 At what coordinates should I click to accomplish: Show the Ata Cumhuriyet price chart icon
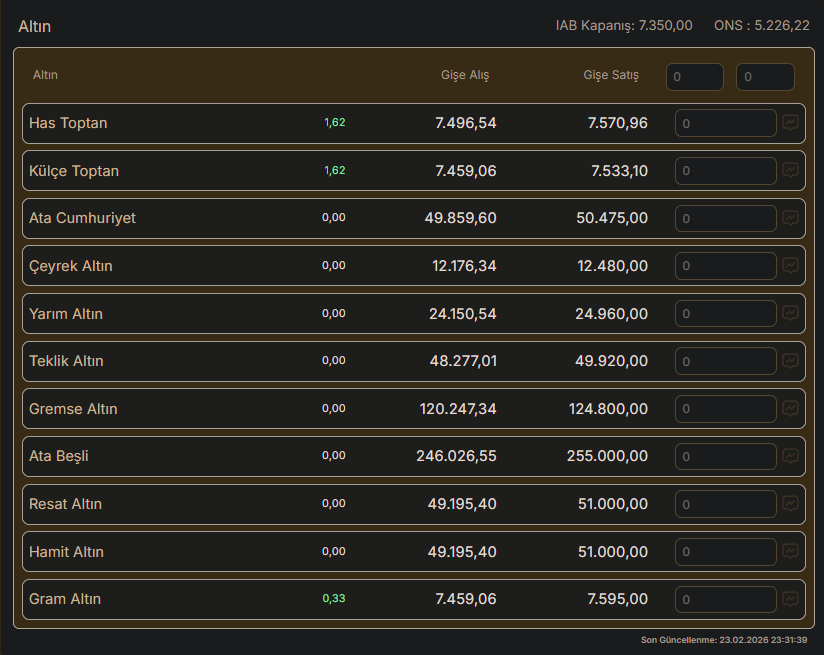click(x=790, y=218)
